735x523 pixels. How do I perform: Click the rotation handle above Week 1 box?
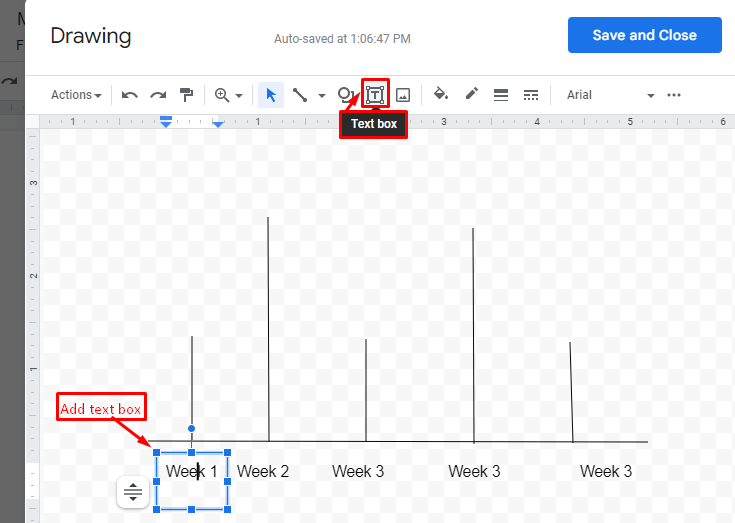[x=191, y=428]
